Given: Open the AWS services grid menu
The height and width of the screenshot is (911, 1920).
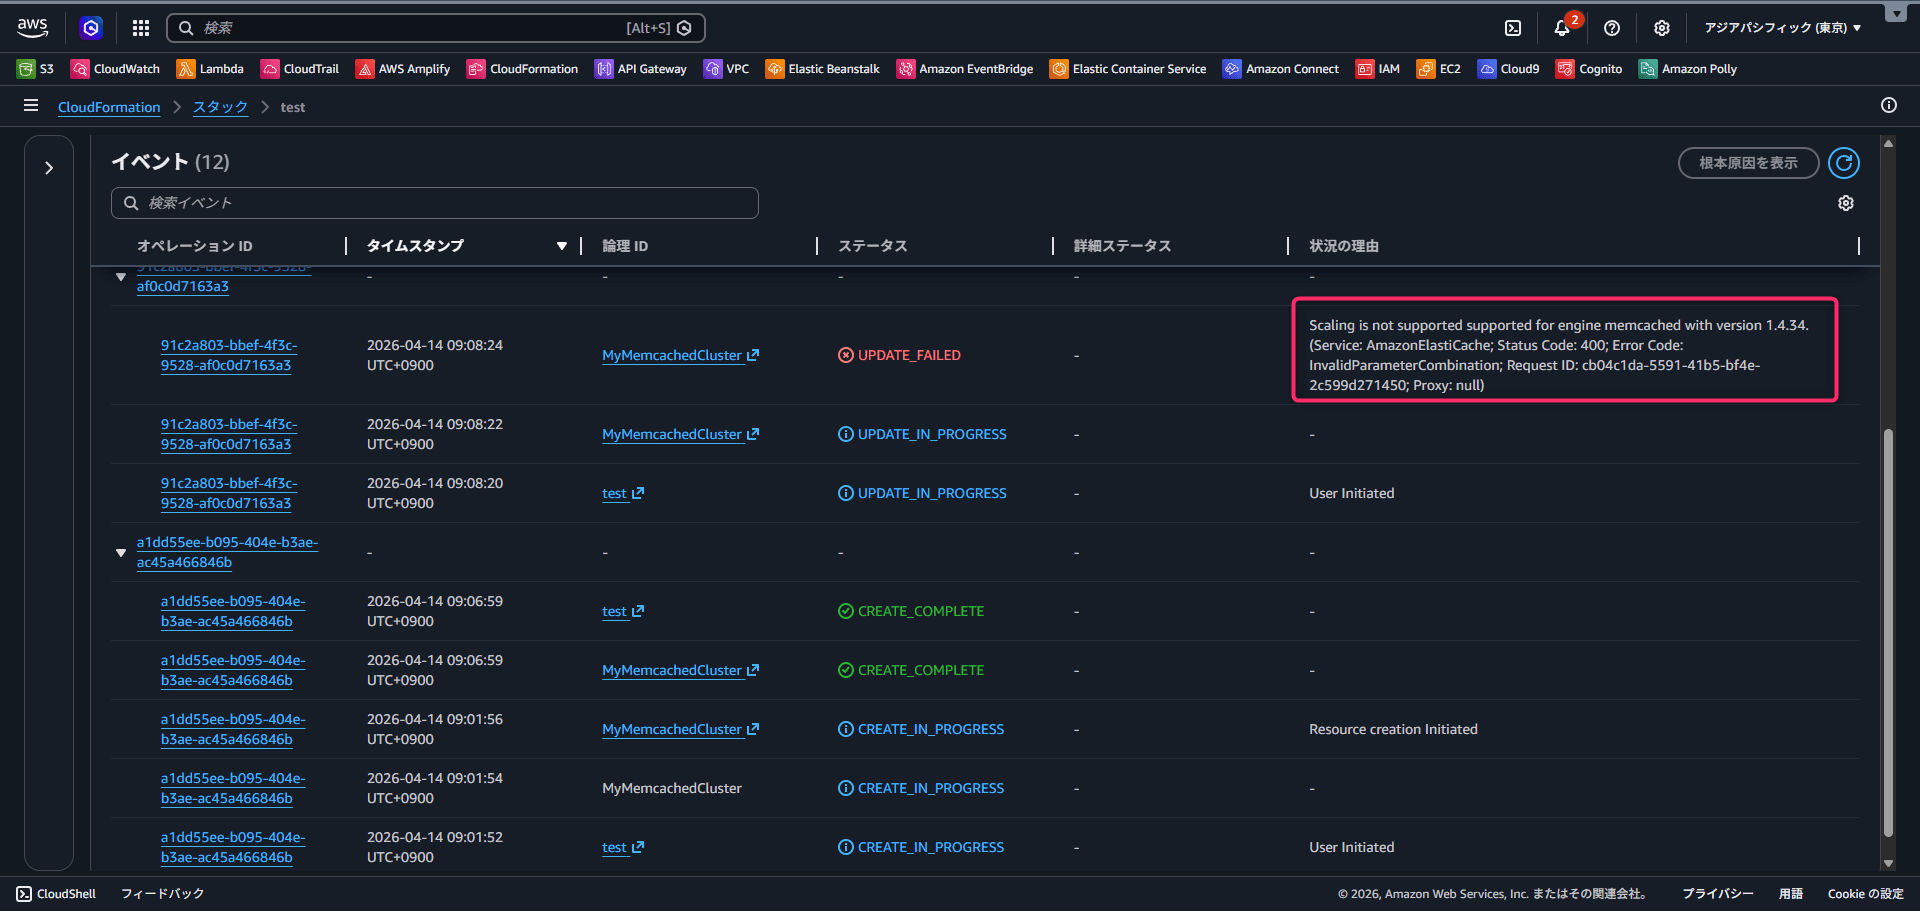Looking at the screenshot, I should point(141,28).
